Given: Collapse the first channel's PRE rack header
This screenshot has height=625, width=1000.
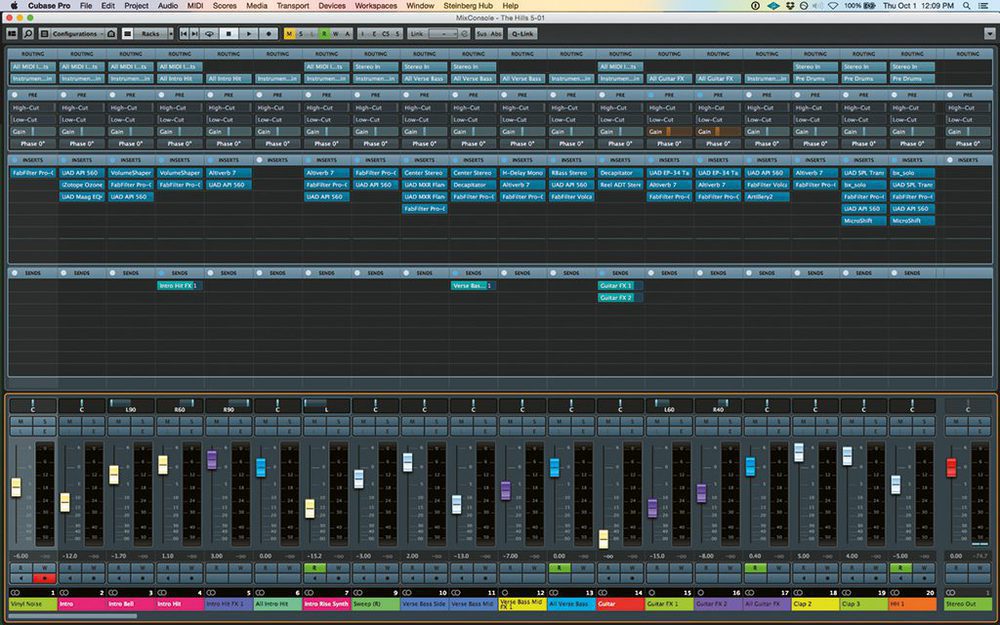Looking at the screenshot, I should pyautogui.click(x=33, y=95).
